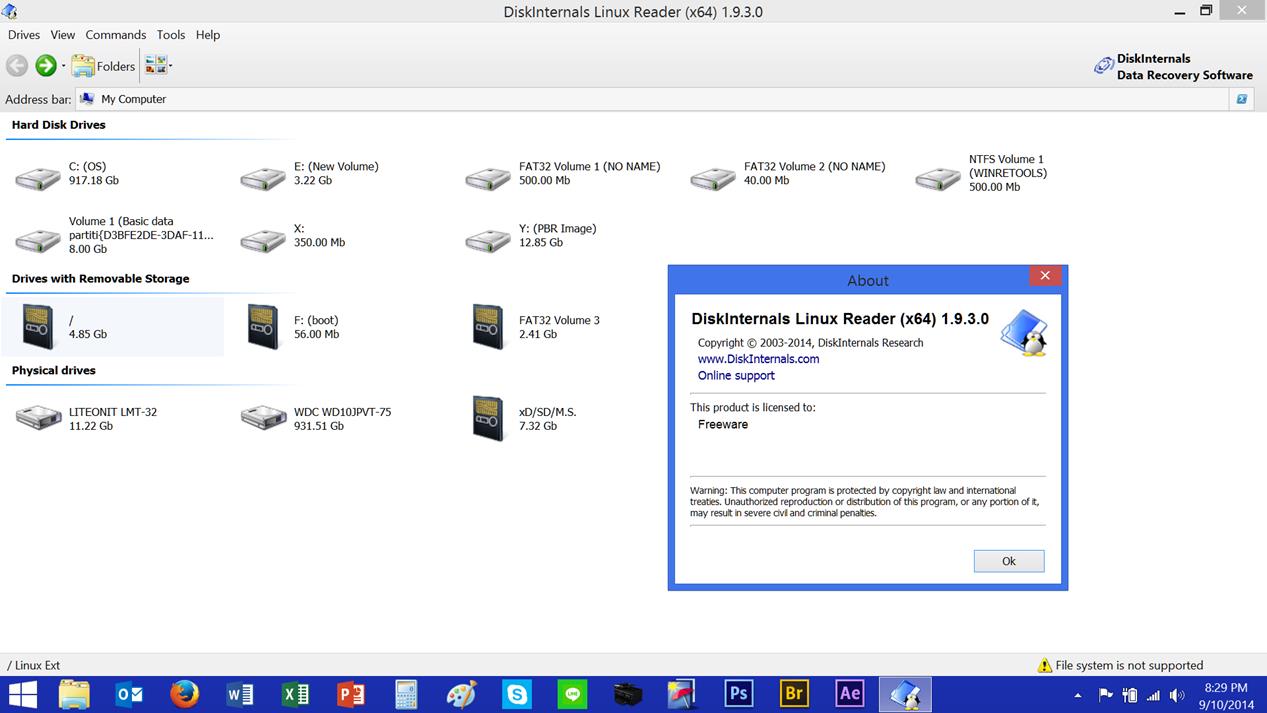The width and height of the screenshot is (1267, 713).
Task: Click the view mode icon in toolbar
Action: tap(155, 66)
